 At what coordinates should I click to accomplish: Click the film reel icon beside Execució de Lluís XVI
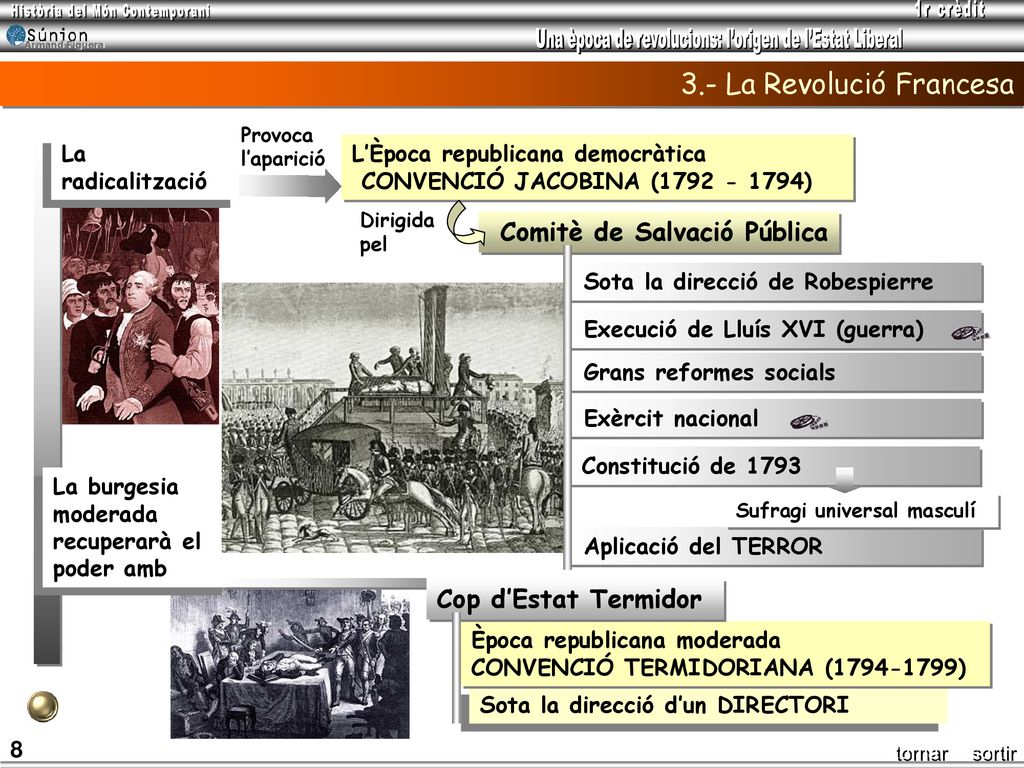coord(970,333)
